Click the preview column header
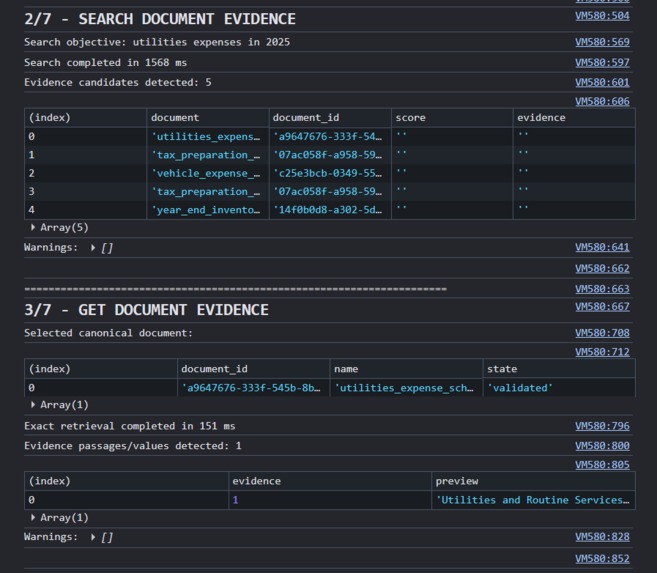 click(533, 481)
